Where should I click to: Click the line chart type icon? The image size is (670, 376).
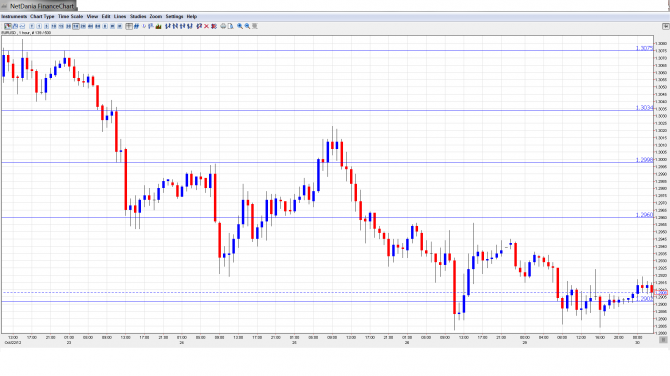click(22, 26)
